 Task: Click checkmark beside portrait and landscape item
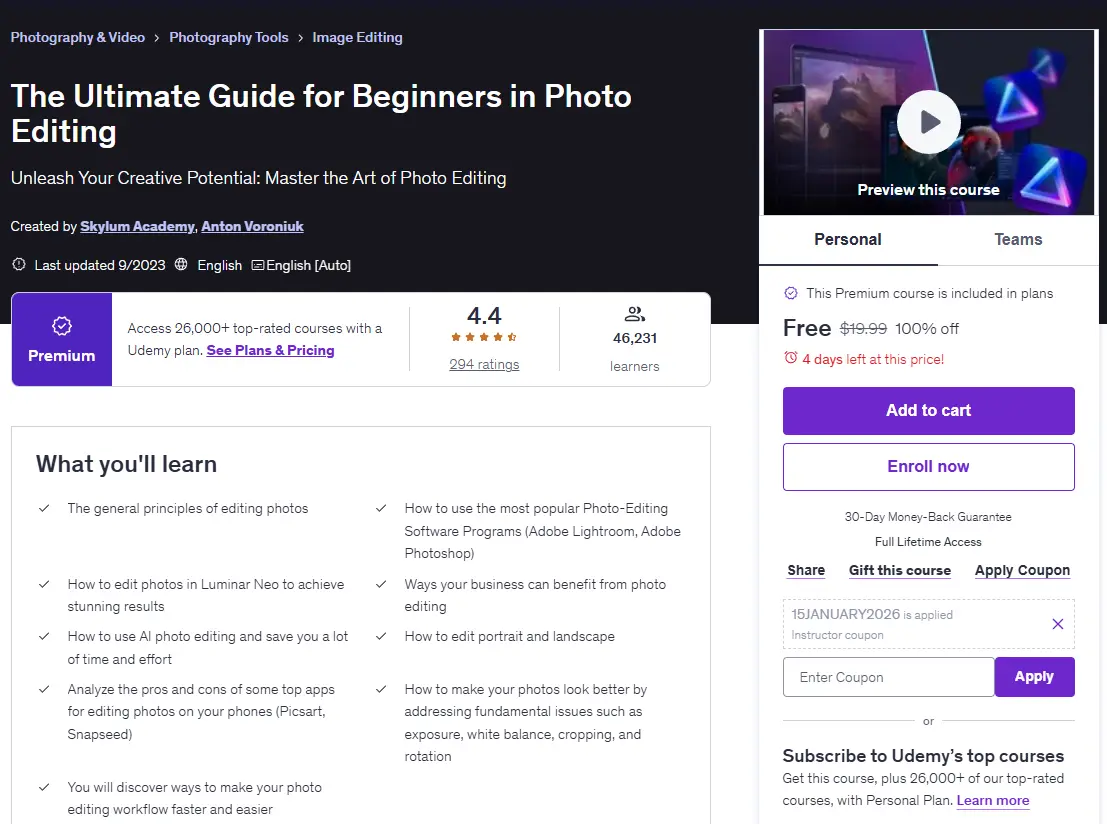[381, 636]
